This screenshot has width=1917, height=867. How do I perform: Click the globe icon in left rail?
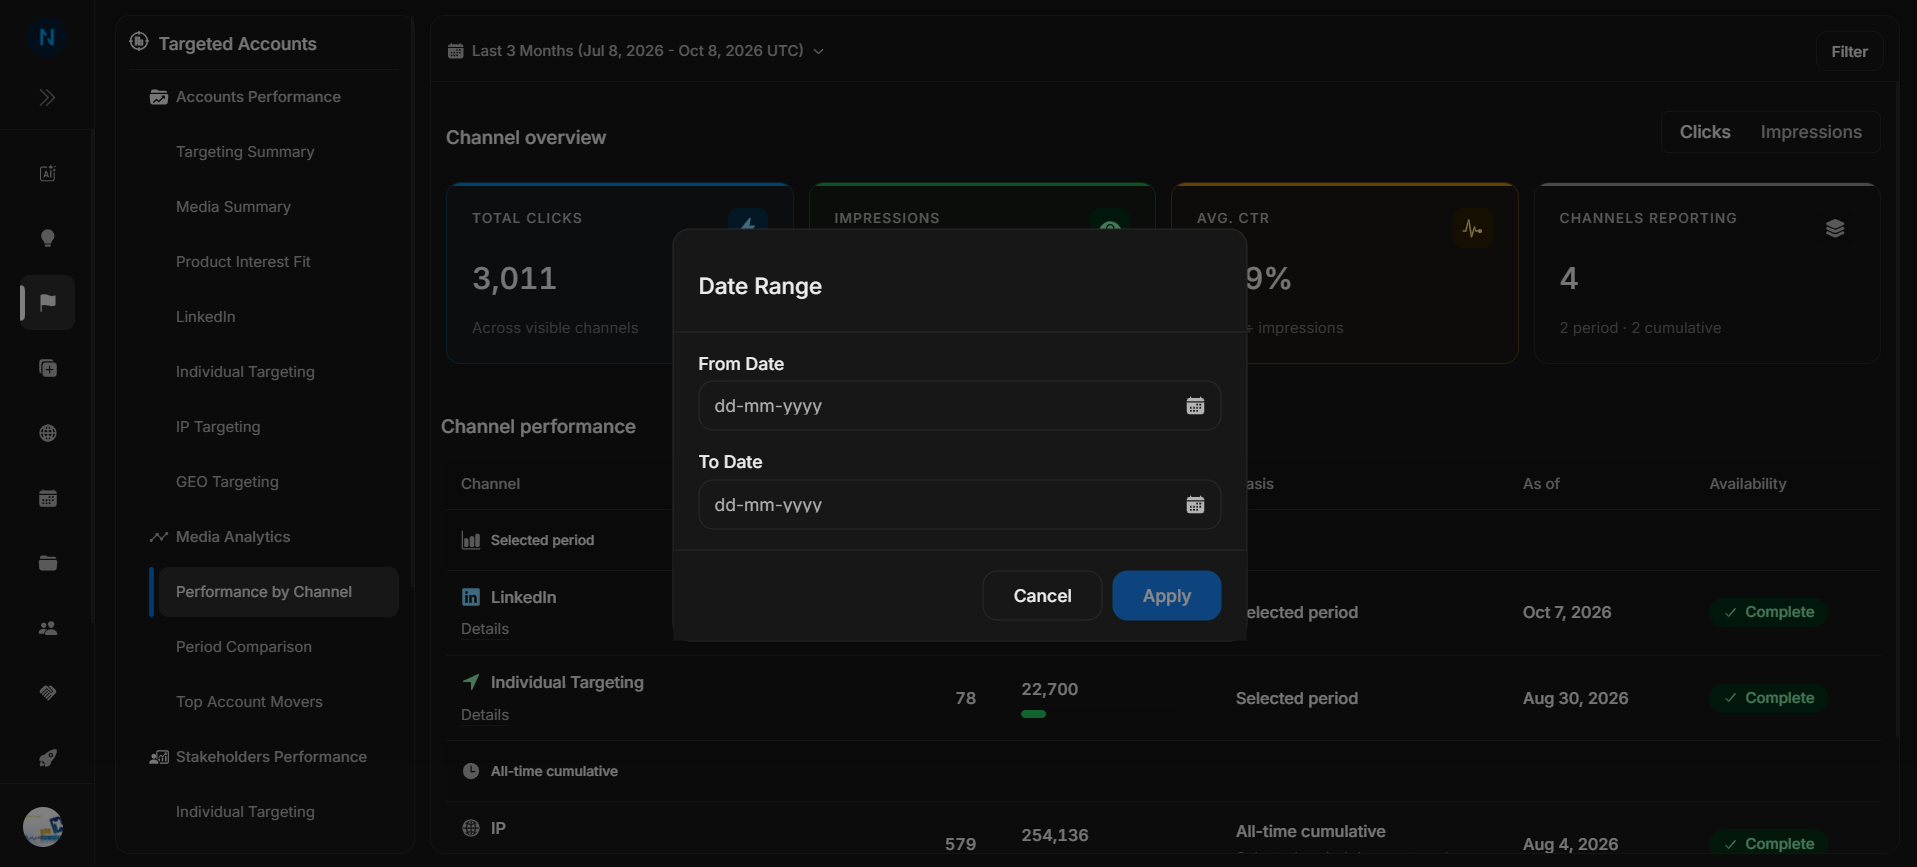pyautogui.click(x=47, y=433)
